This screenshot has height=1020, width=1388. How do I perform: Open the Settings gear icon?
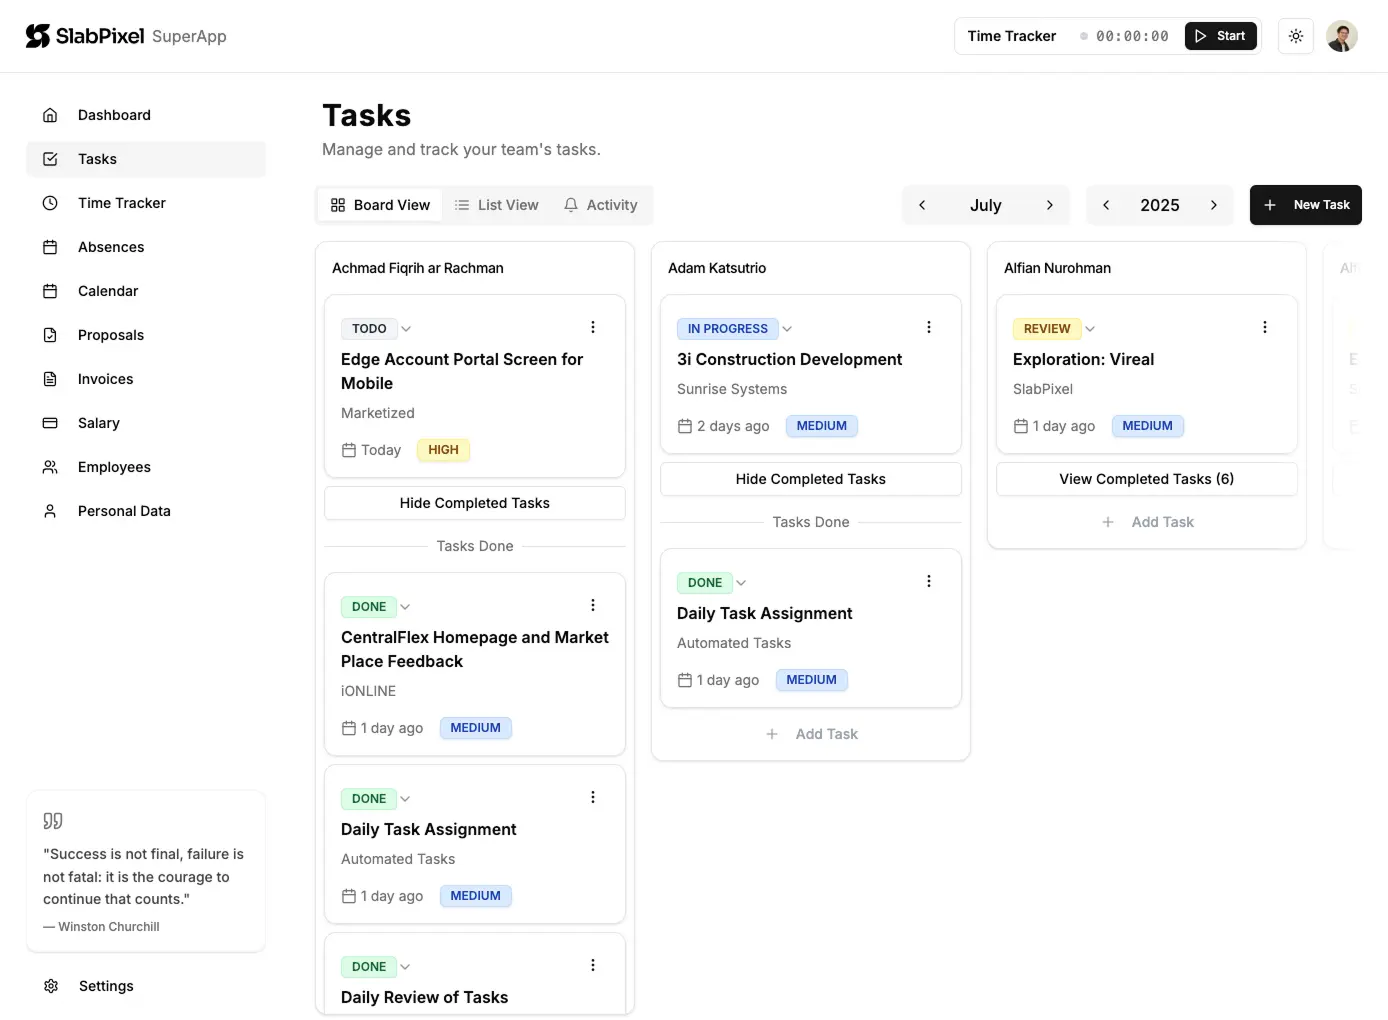click(x=50, y=986)
